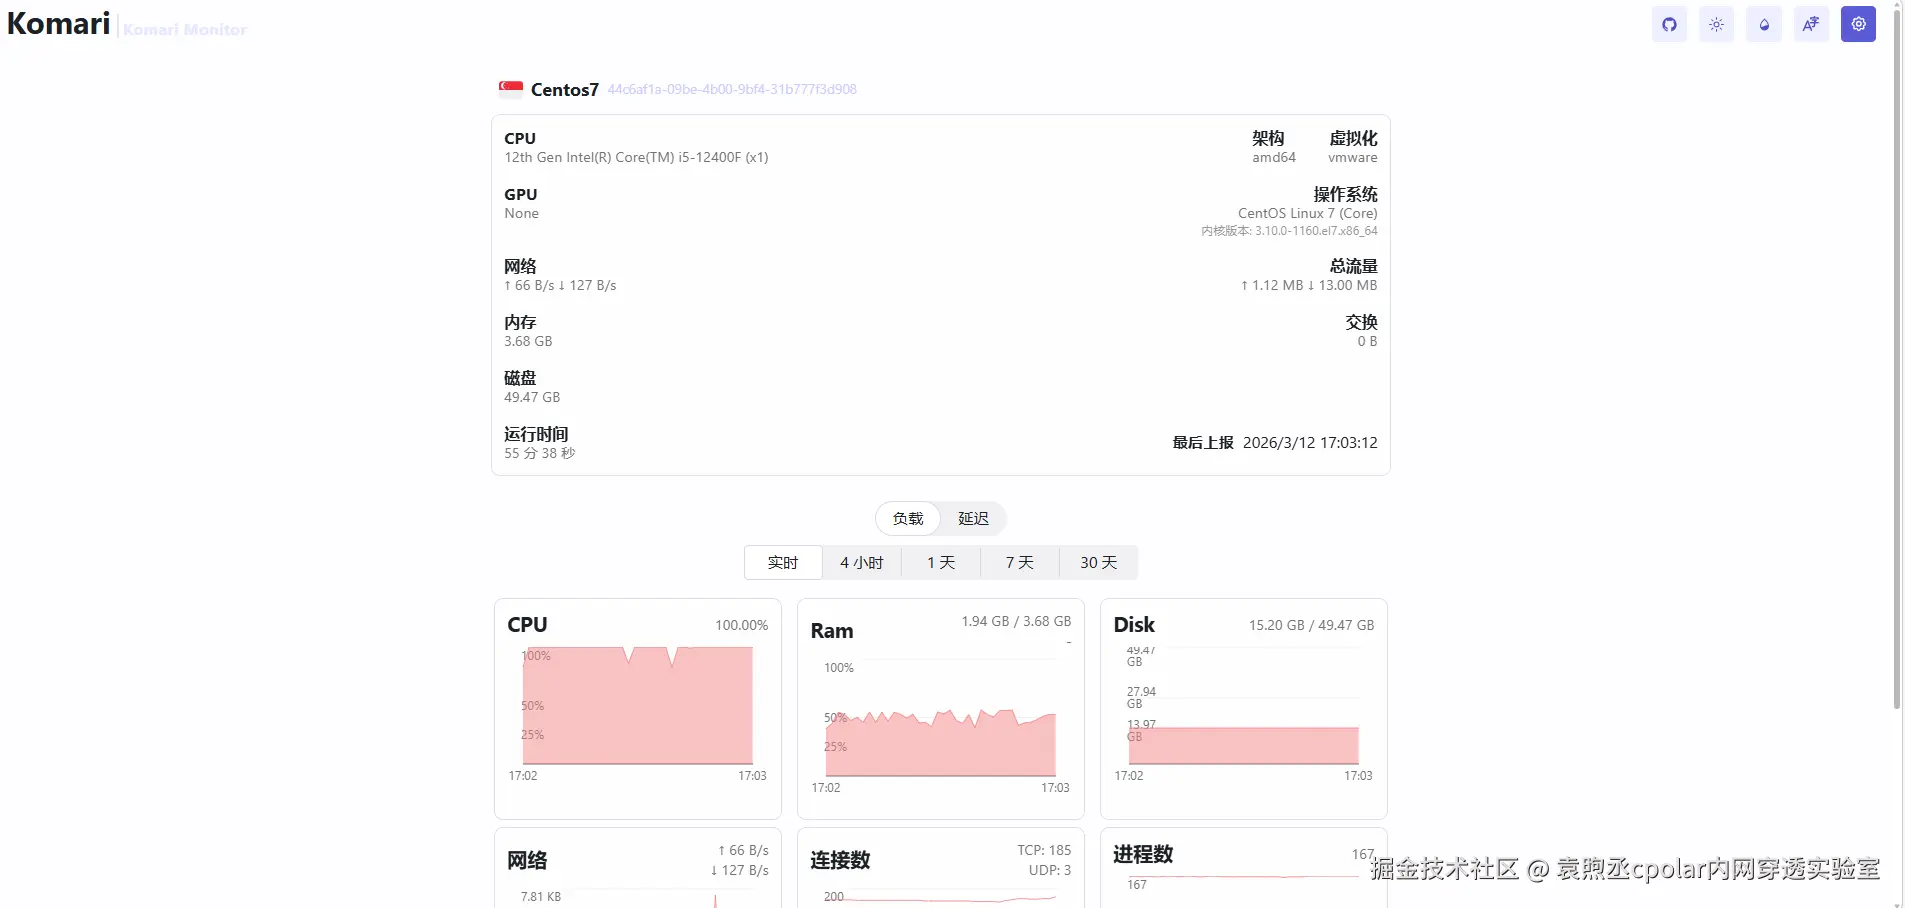Viewport: 1905px width, 908px height.
Task: Open the settings gear icon
Action: [1858, 25]
